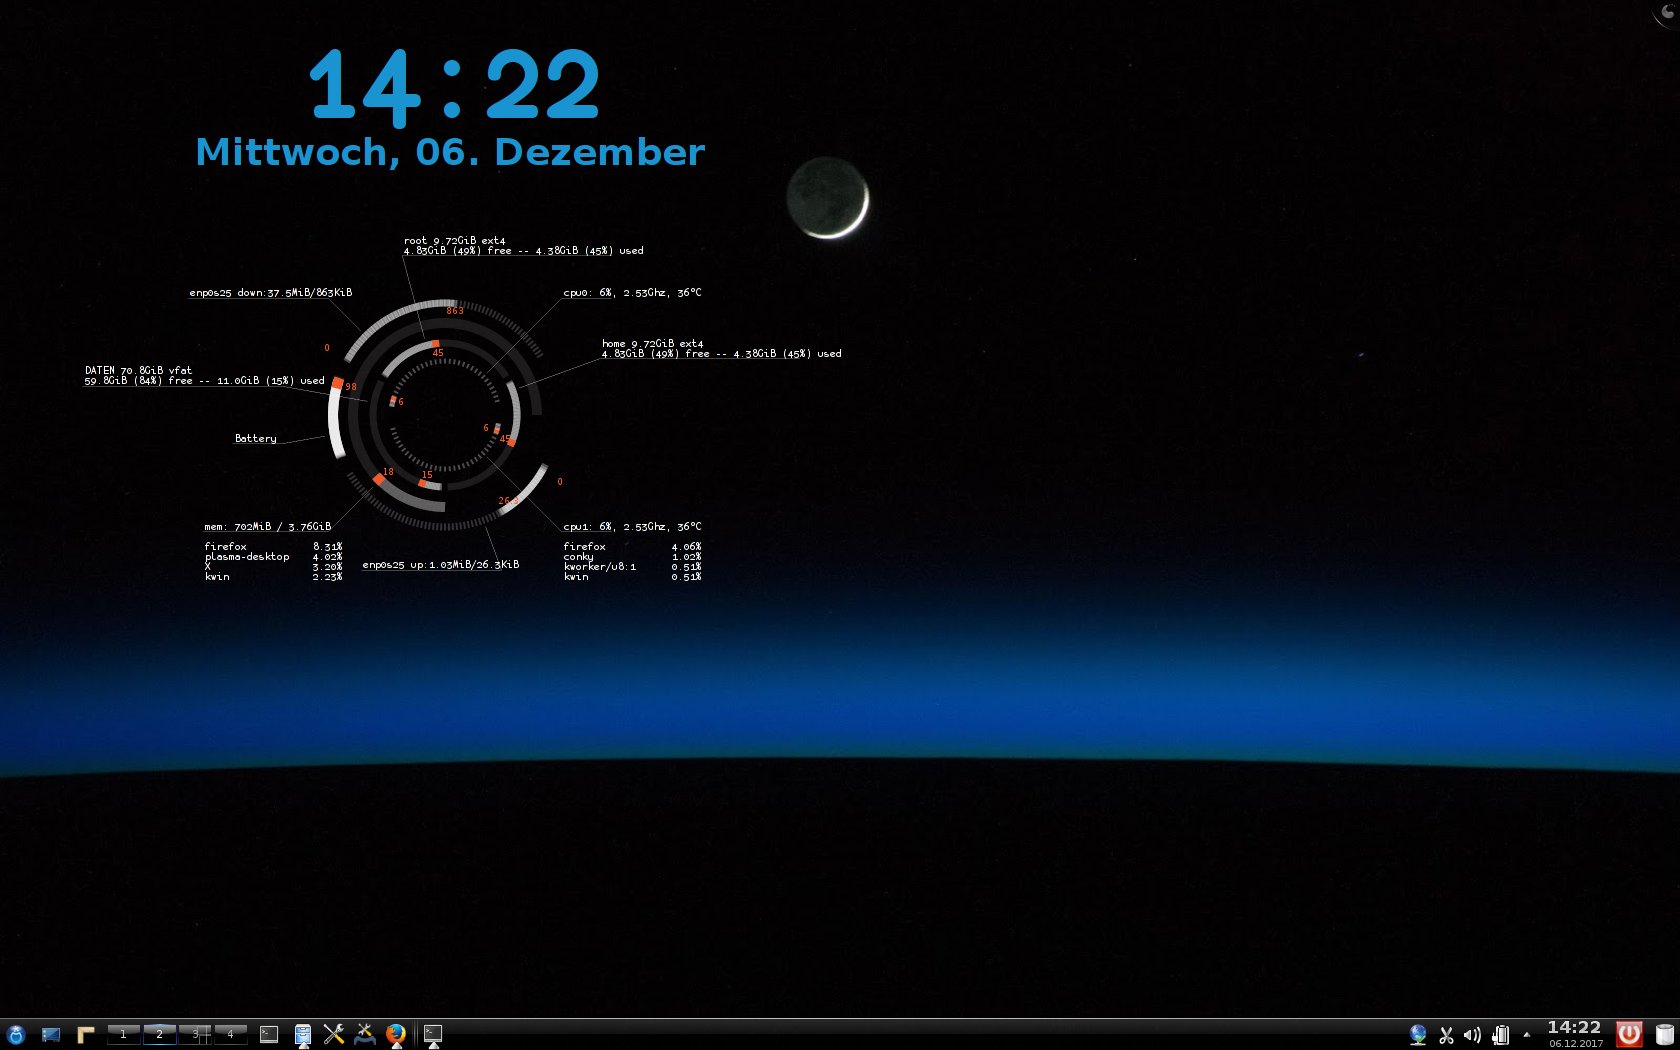Click the 'cpu0: 6%' label
Viewport: 1680px width, 1050px height.
632,293
